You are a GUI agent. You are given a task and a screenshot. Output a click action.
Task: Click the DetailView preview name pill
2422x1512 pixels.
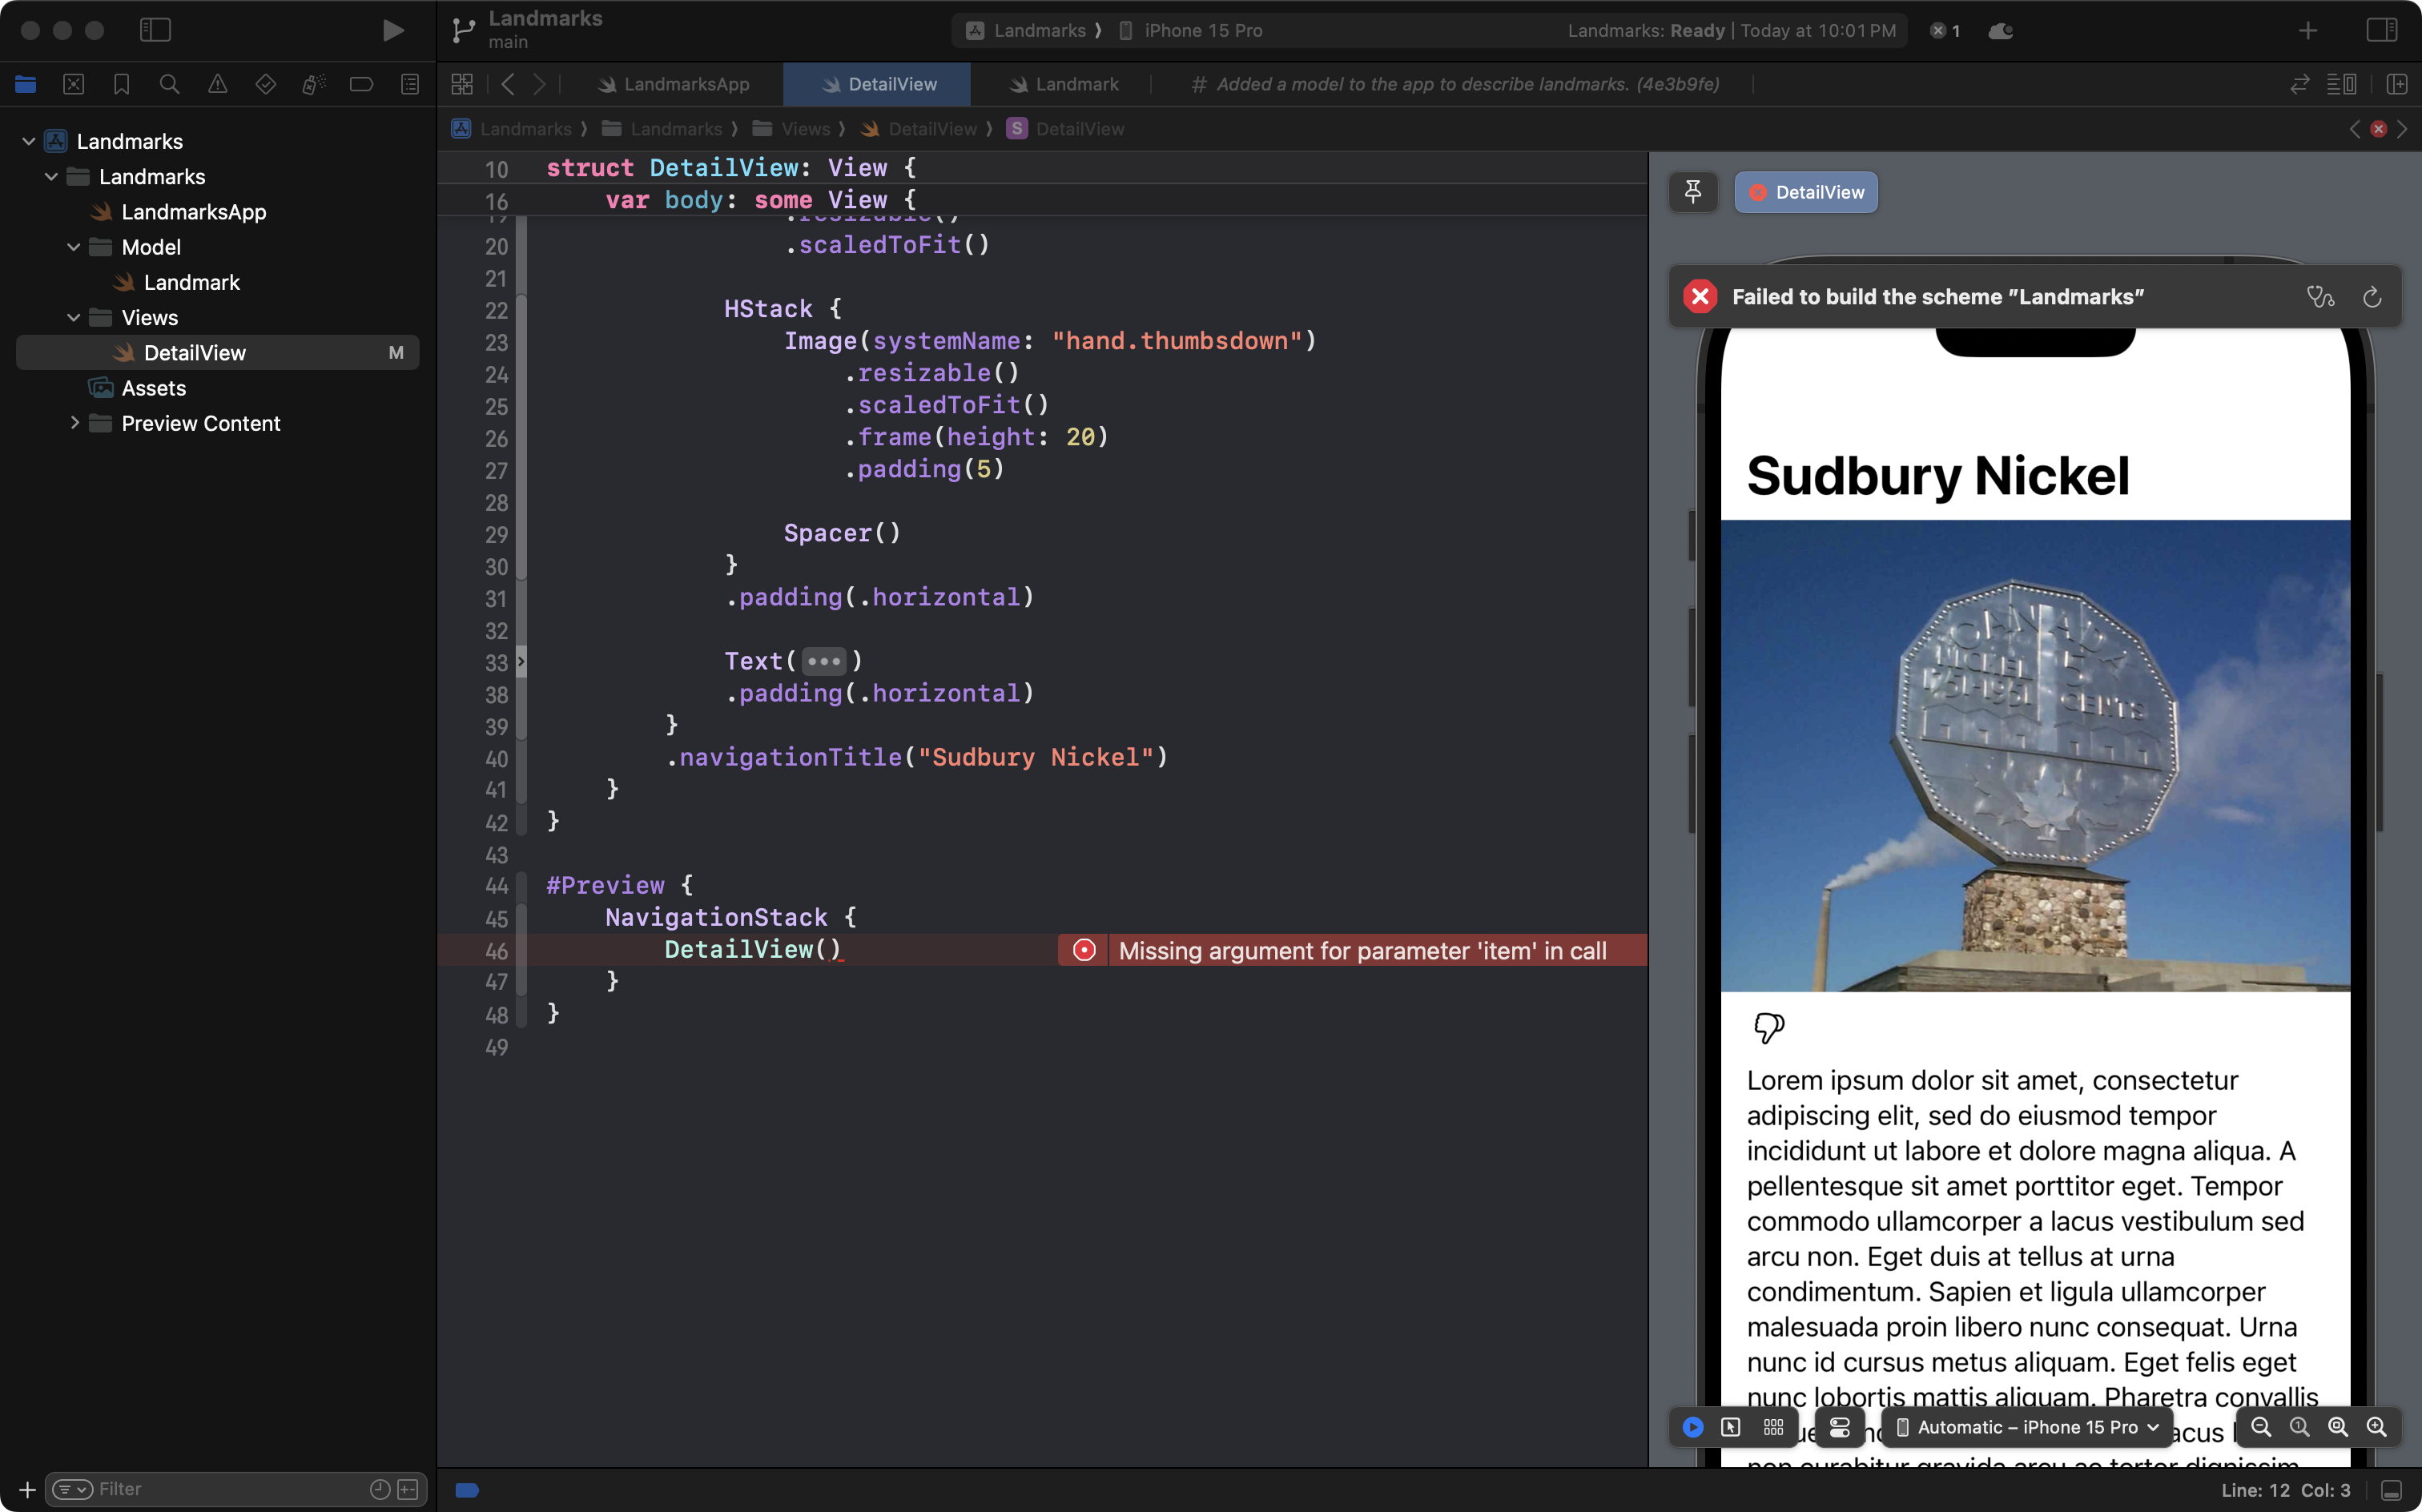coord(1806,192)
